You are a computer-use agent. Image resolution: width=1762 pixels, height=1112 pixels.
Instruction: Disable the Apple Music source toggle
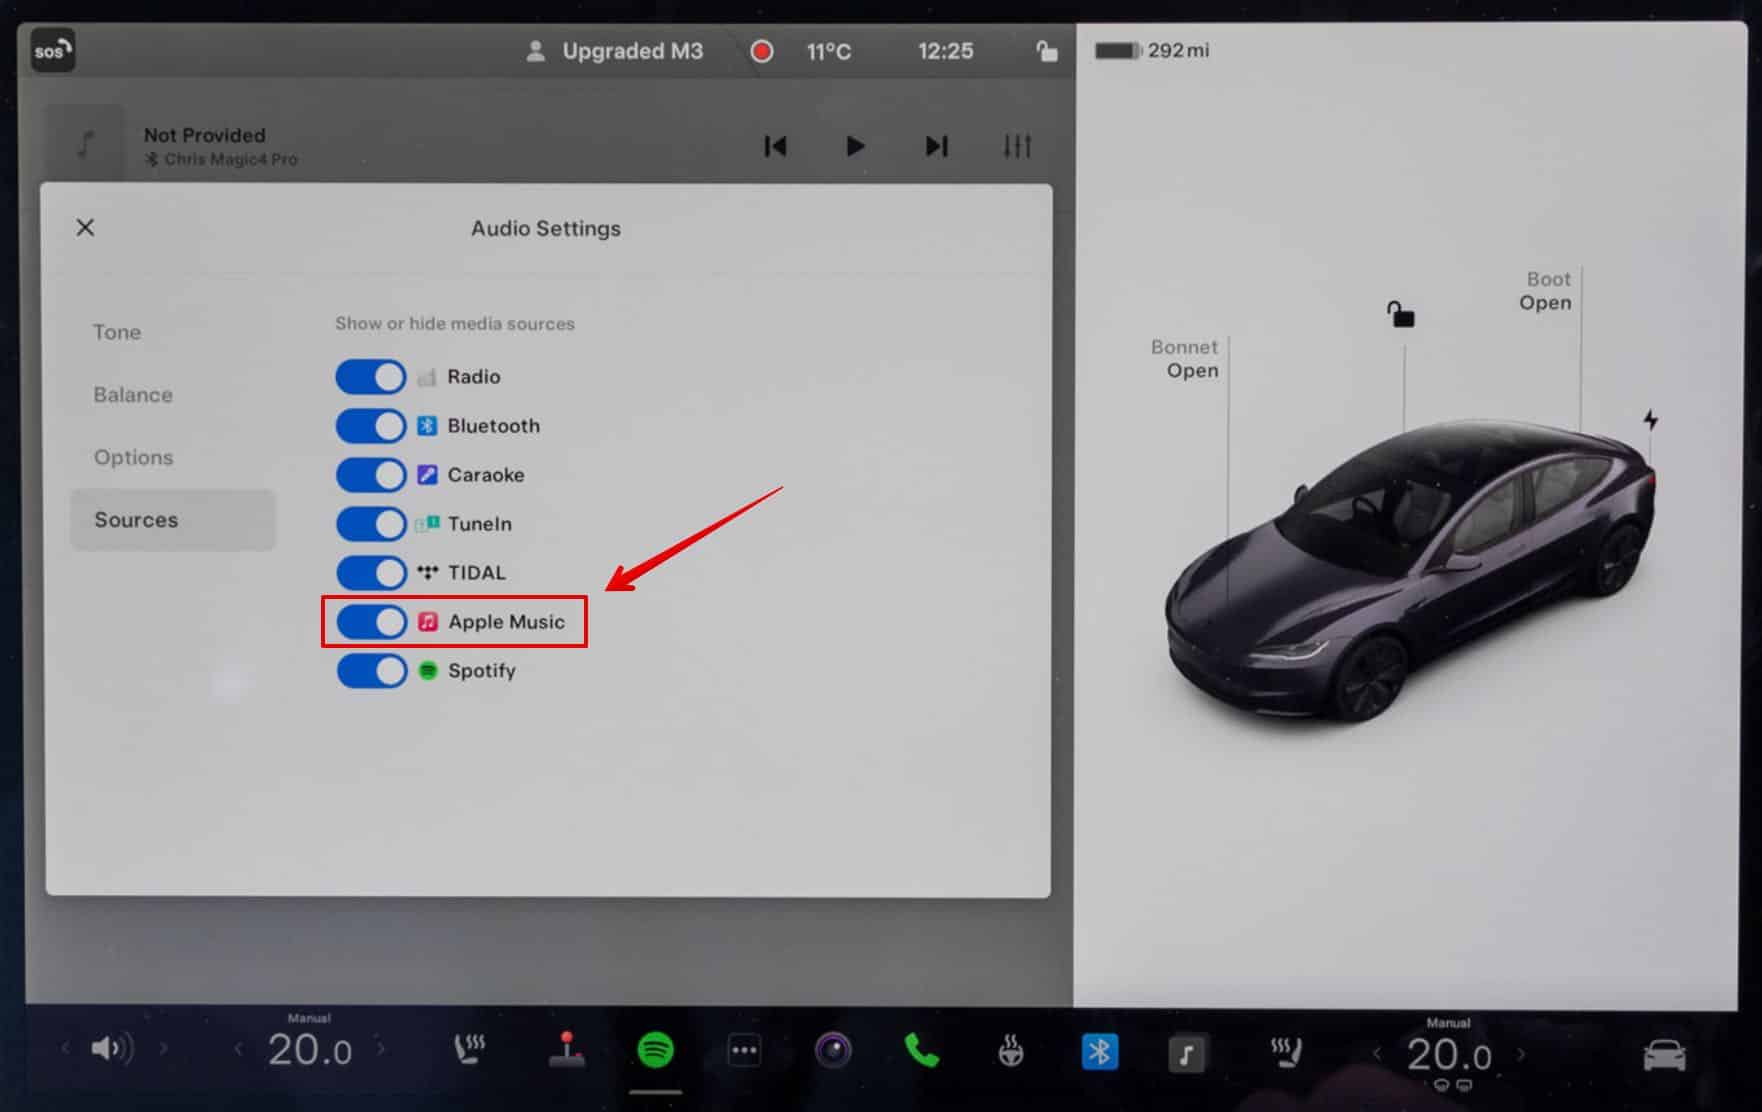[371, 622]
